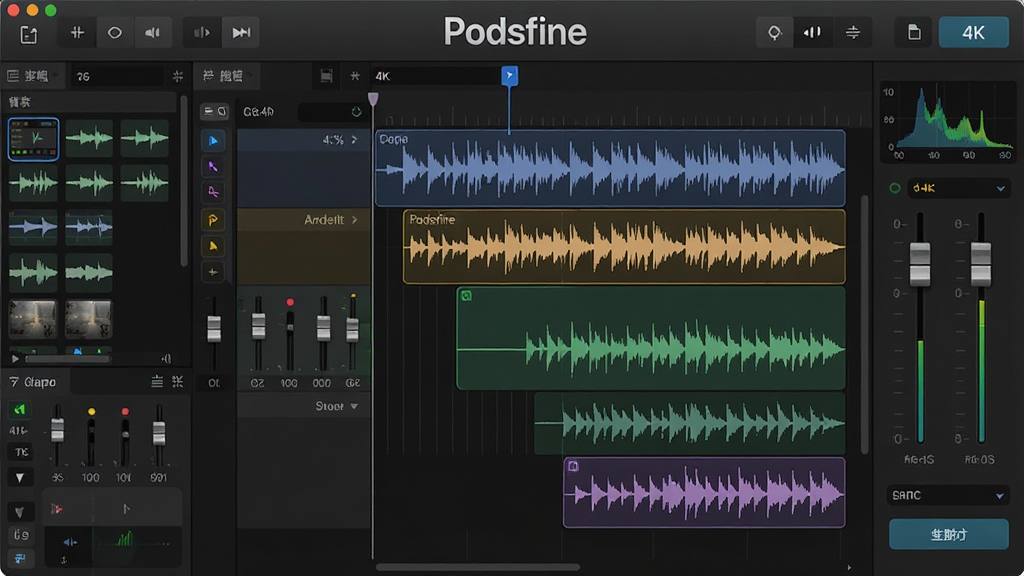The image size is (1024, 576).
Task: Click the TK button in Glapo panel
Action: point(20,452)
